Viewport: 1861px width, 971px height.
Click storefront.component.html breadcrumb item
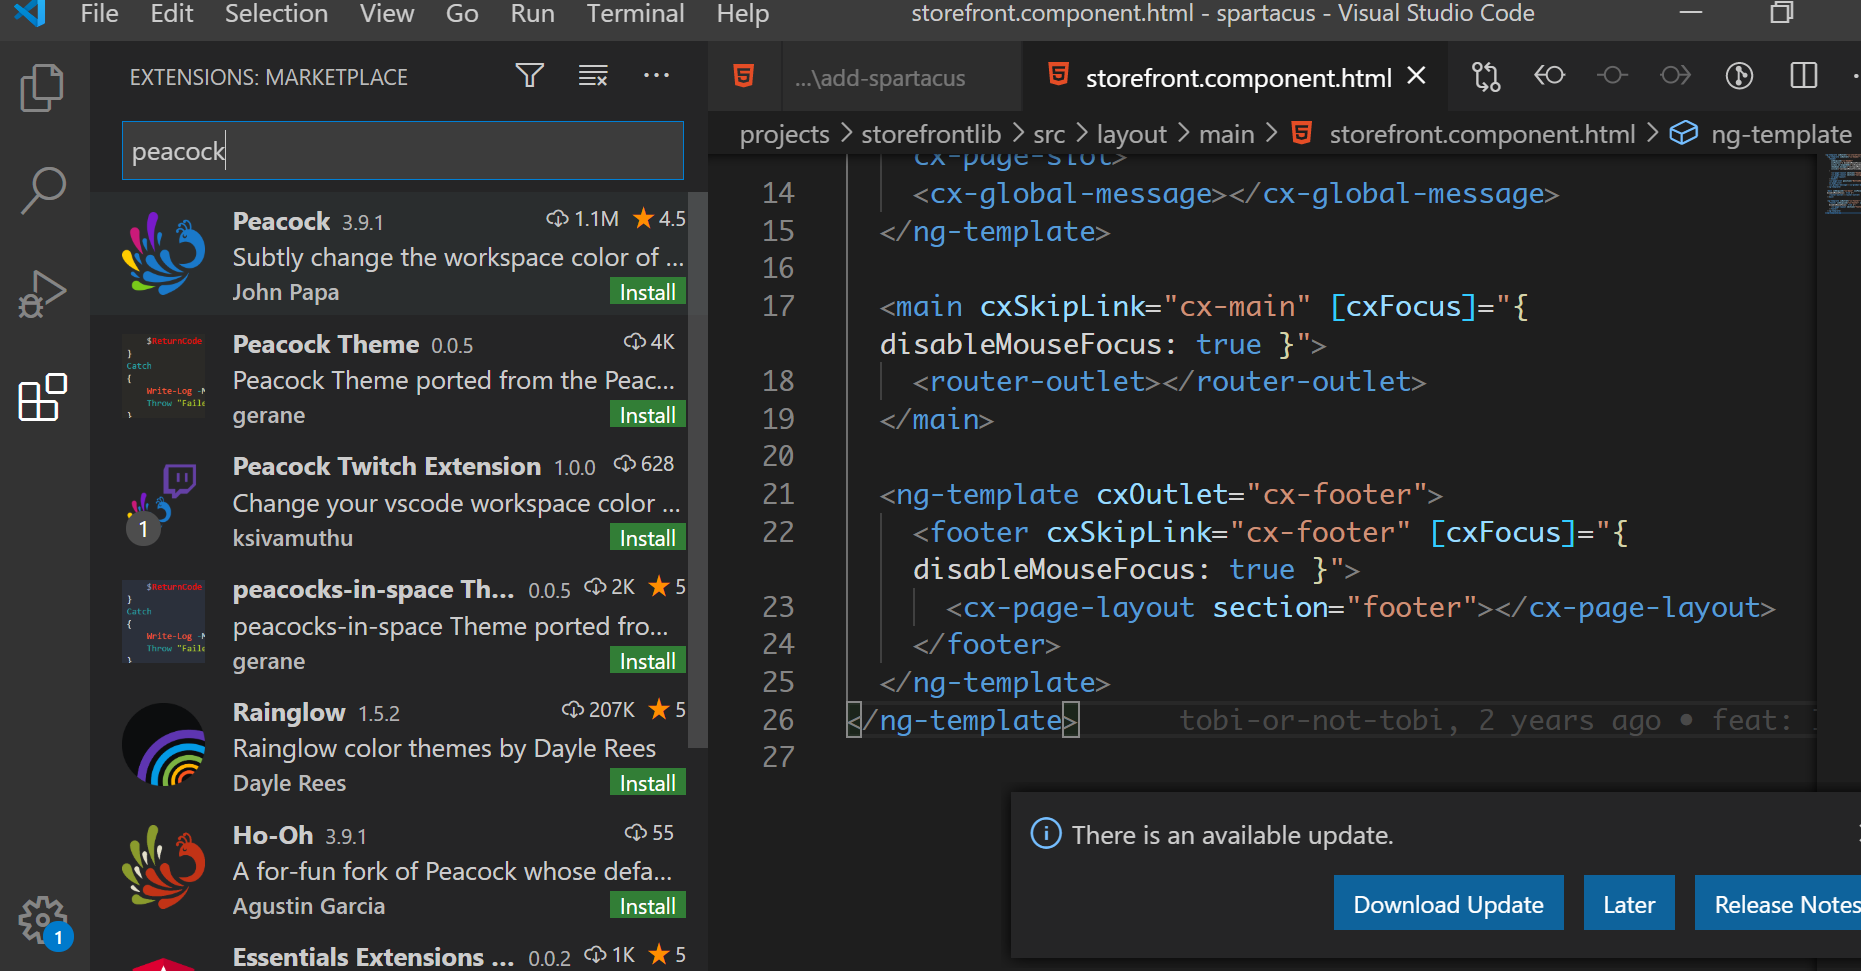click(1482, 134)
